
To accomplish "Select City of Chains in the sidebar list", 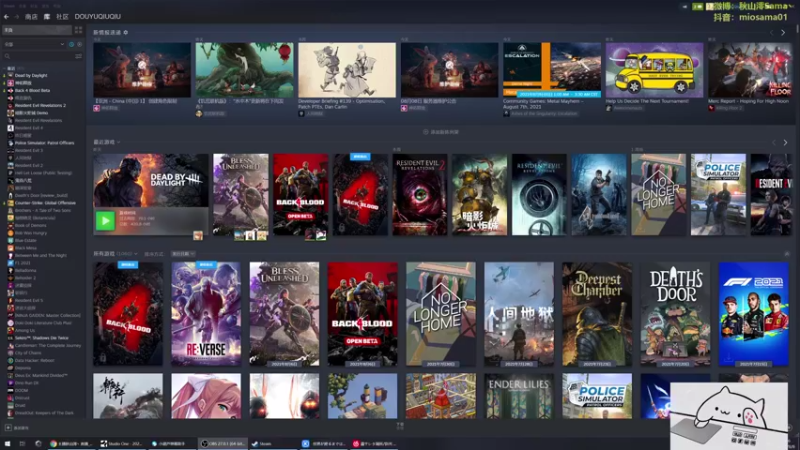I will tap(28, 353).
